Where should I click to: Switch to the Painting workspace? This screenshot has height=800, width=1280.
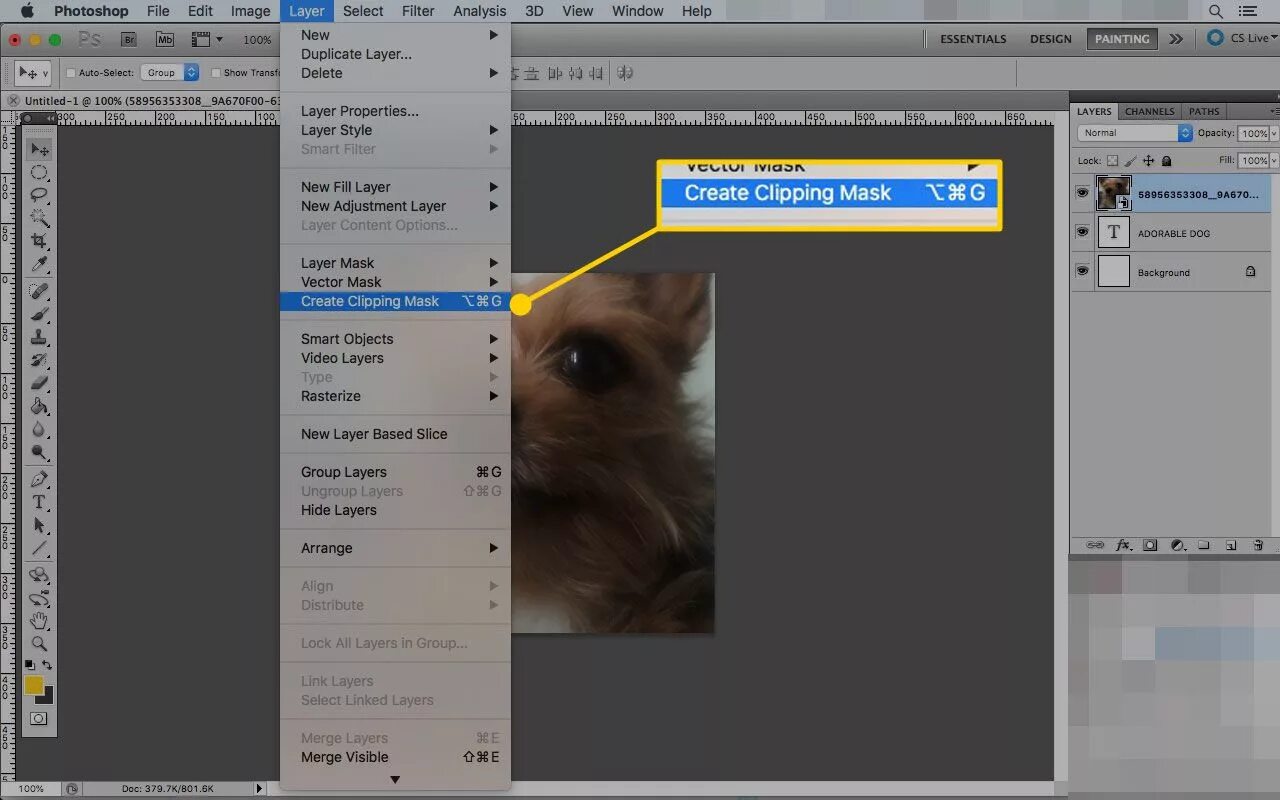point(1122,39)
